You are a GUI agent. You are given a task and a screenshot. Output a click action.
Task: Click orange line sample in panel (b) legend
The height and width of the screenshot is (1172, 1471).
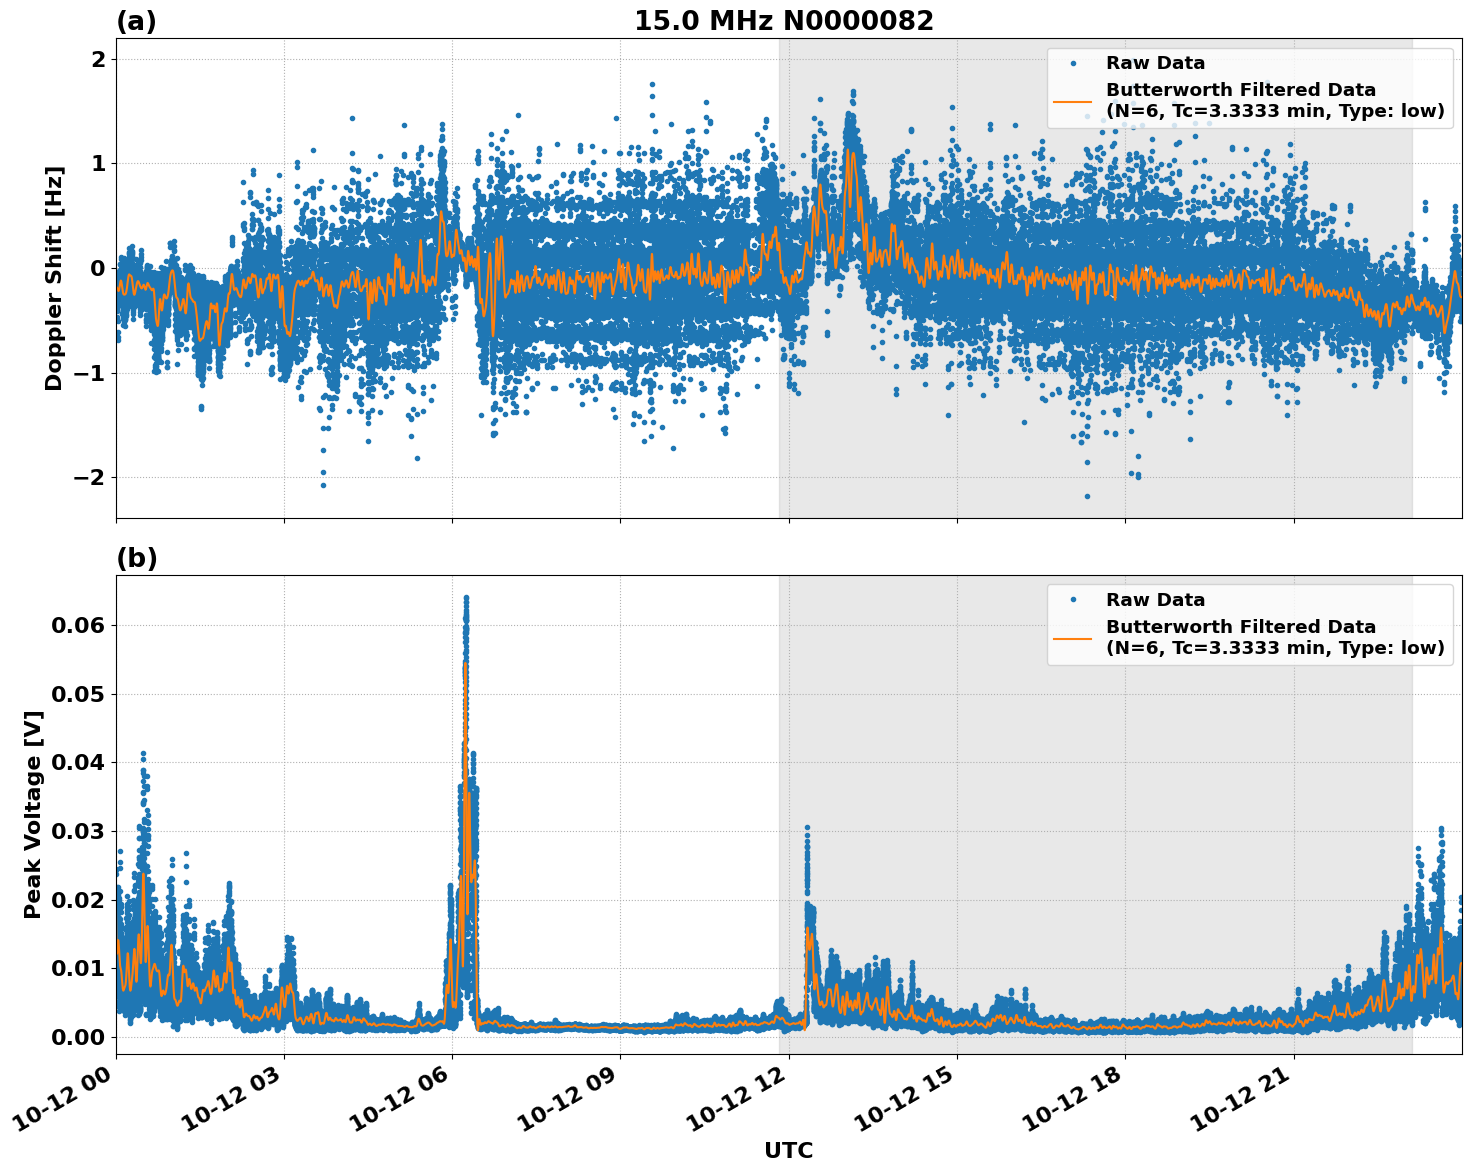click(x=1073, y=638)
